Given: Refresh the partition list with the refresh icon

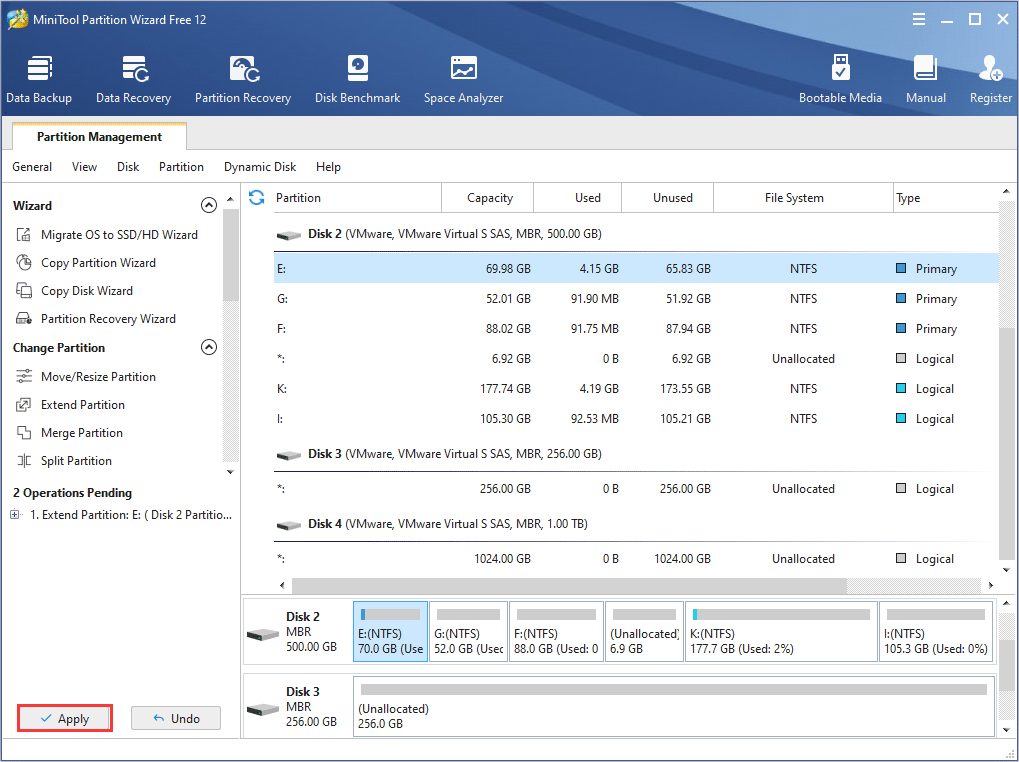Looking at the screenshot, I should (257, 198).
